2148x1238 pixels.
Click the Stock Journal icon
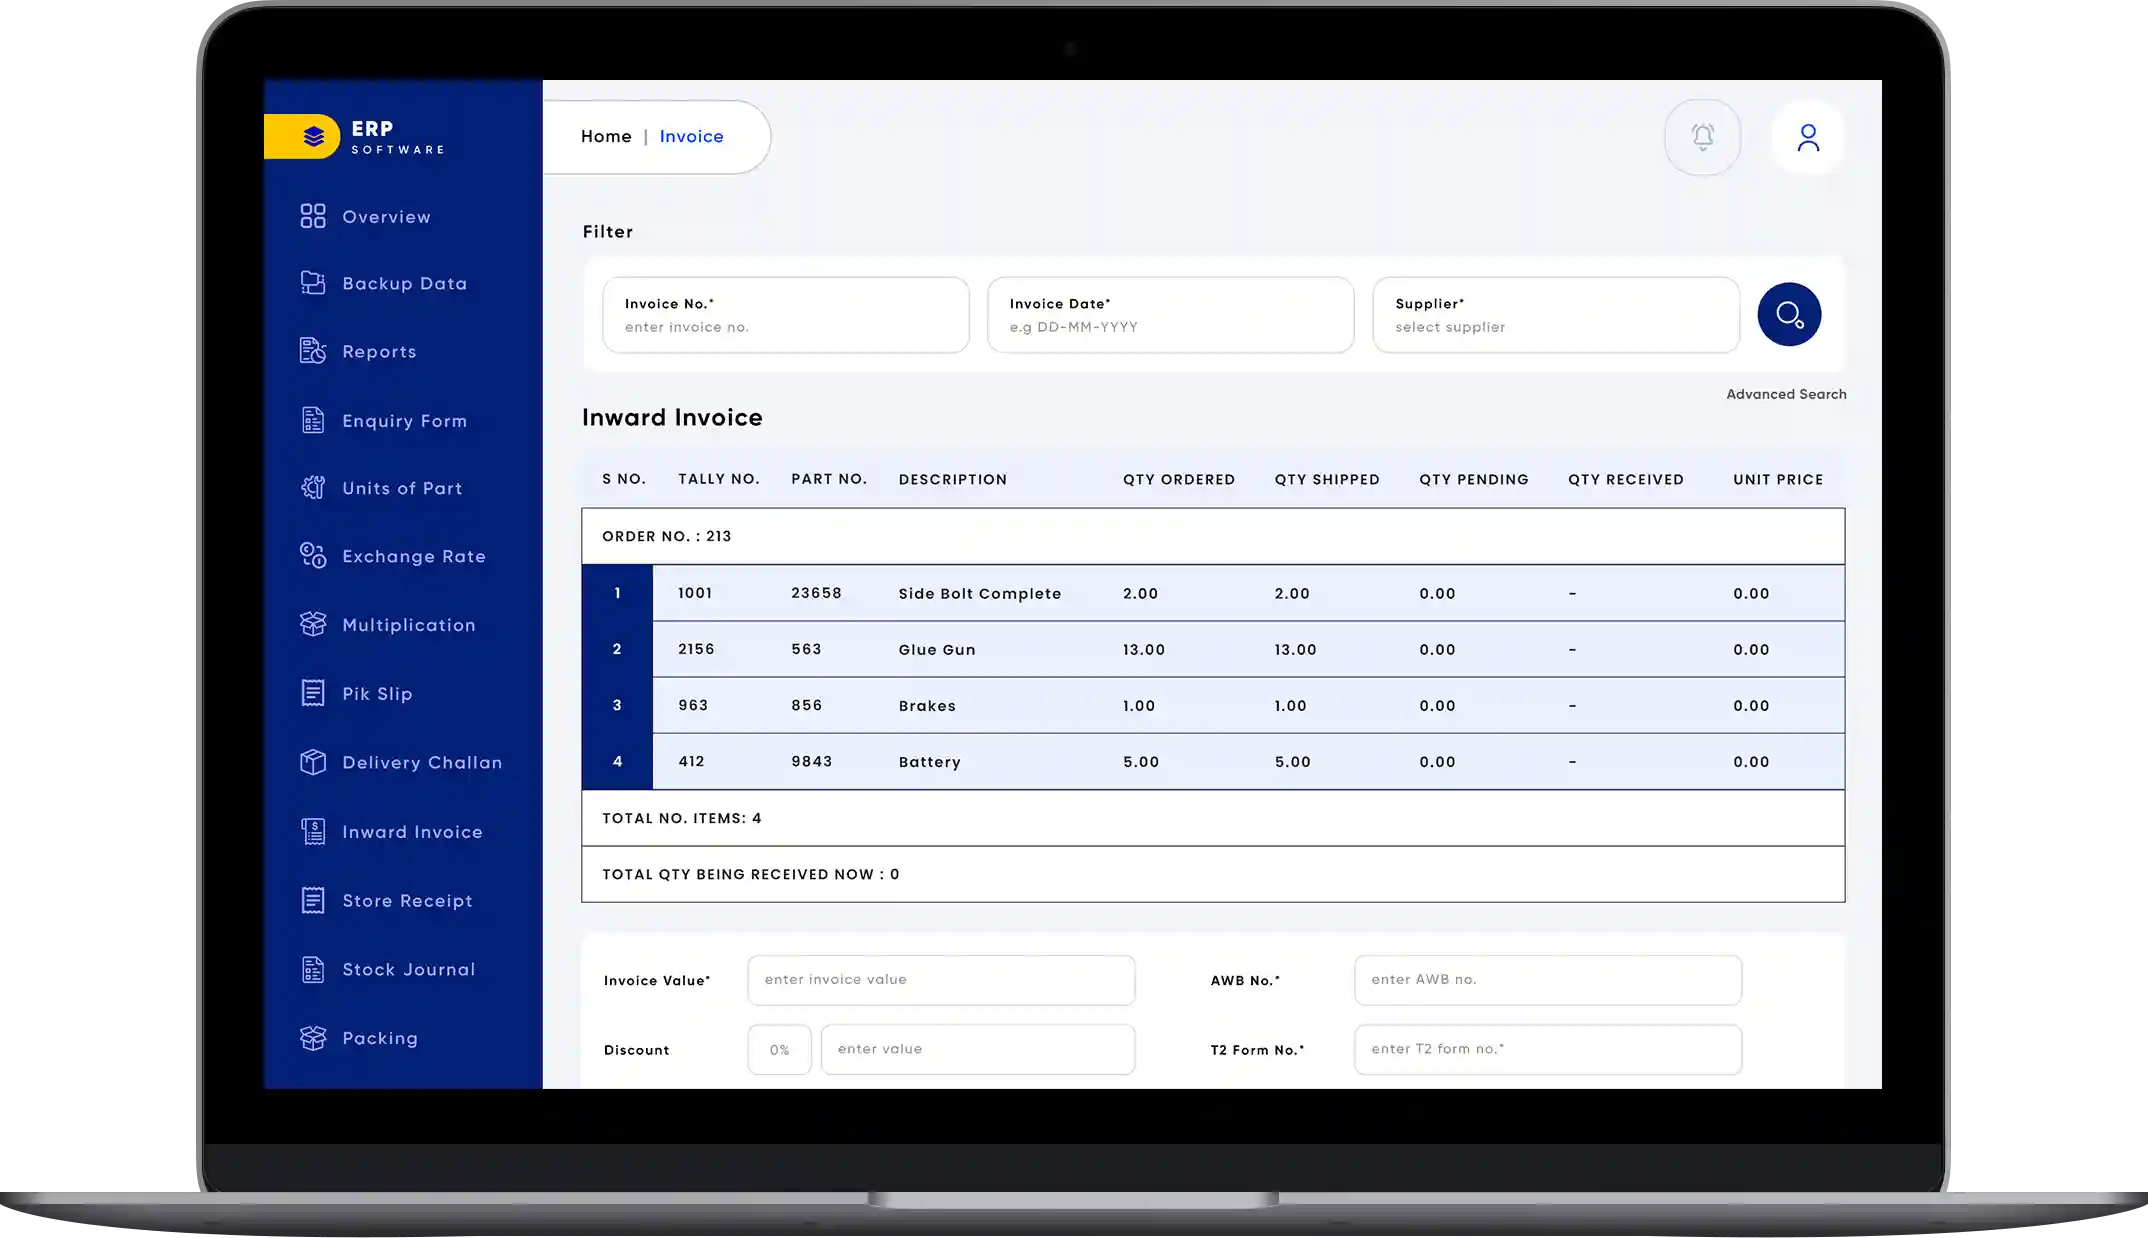[x=313, y=969]
